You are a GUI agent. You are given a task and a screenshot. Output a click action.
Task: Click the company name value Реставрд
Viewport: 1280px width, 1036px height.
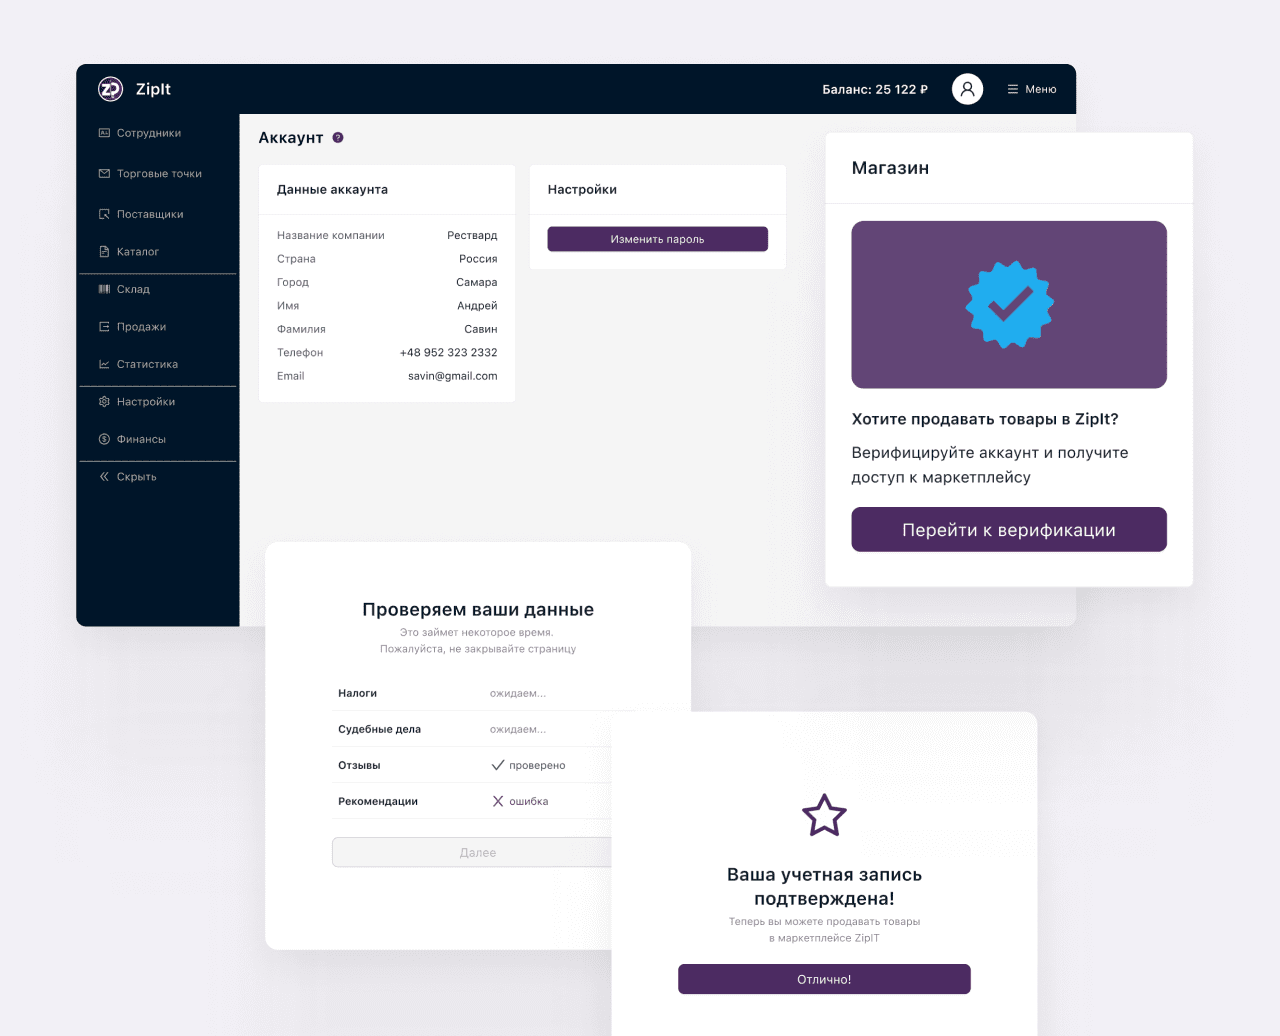472,235
